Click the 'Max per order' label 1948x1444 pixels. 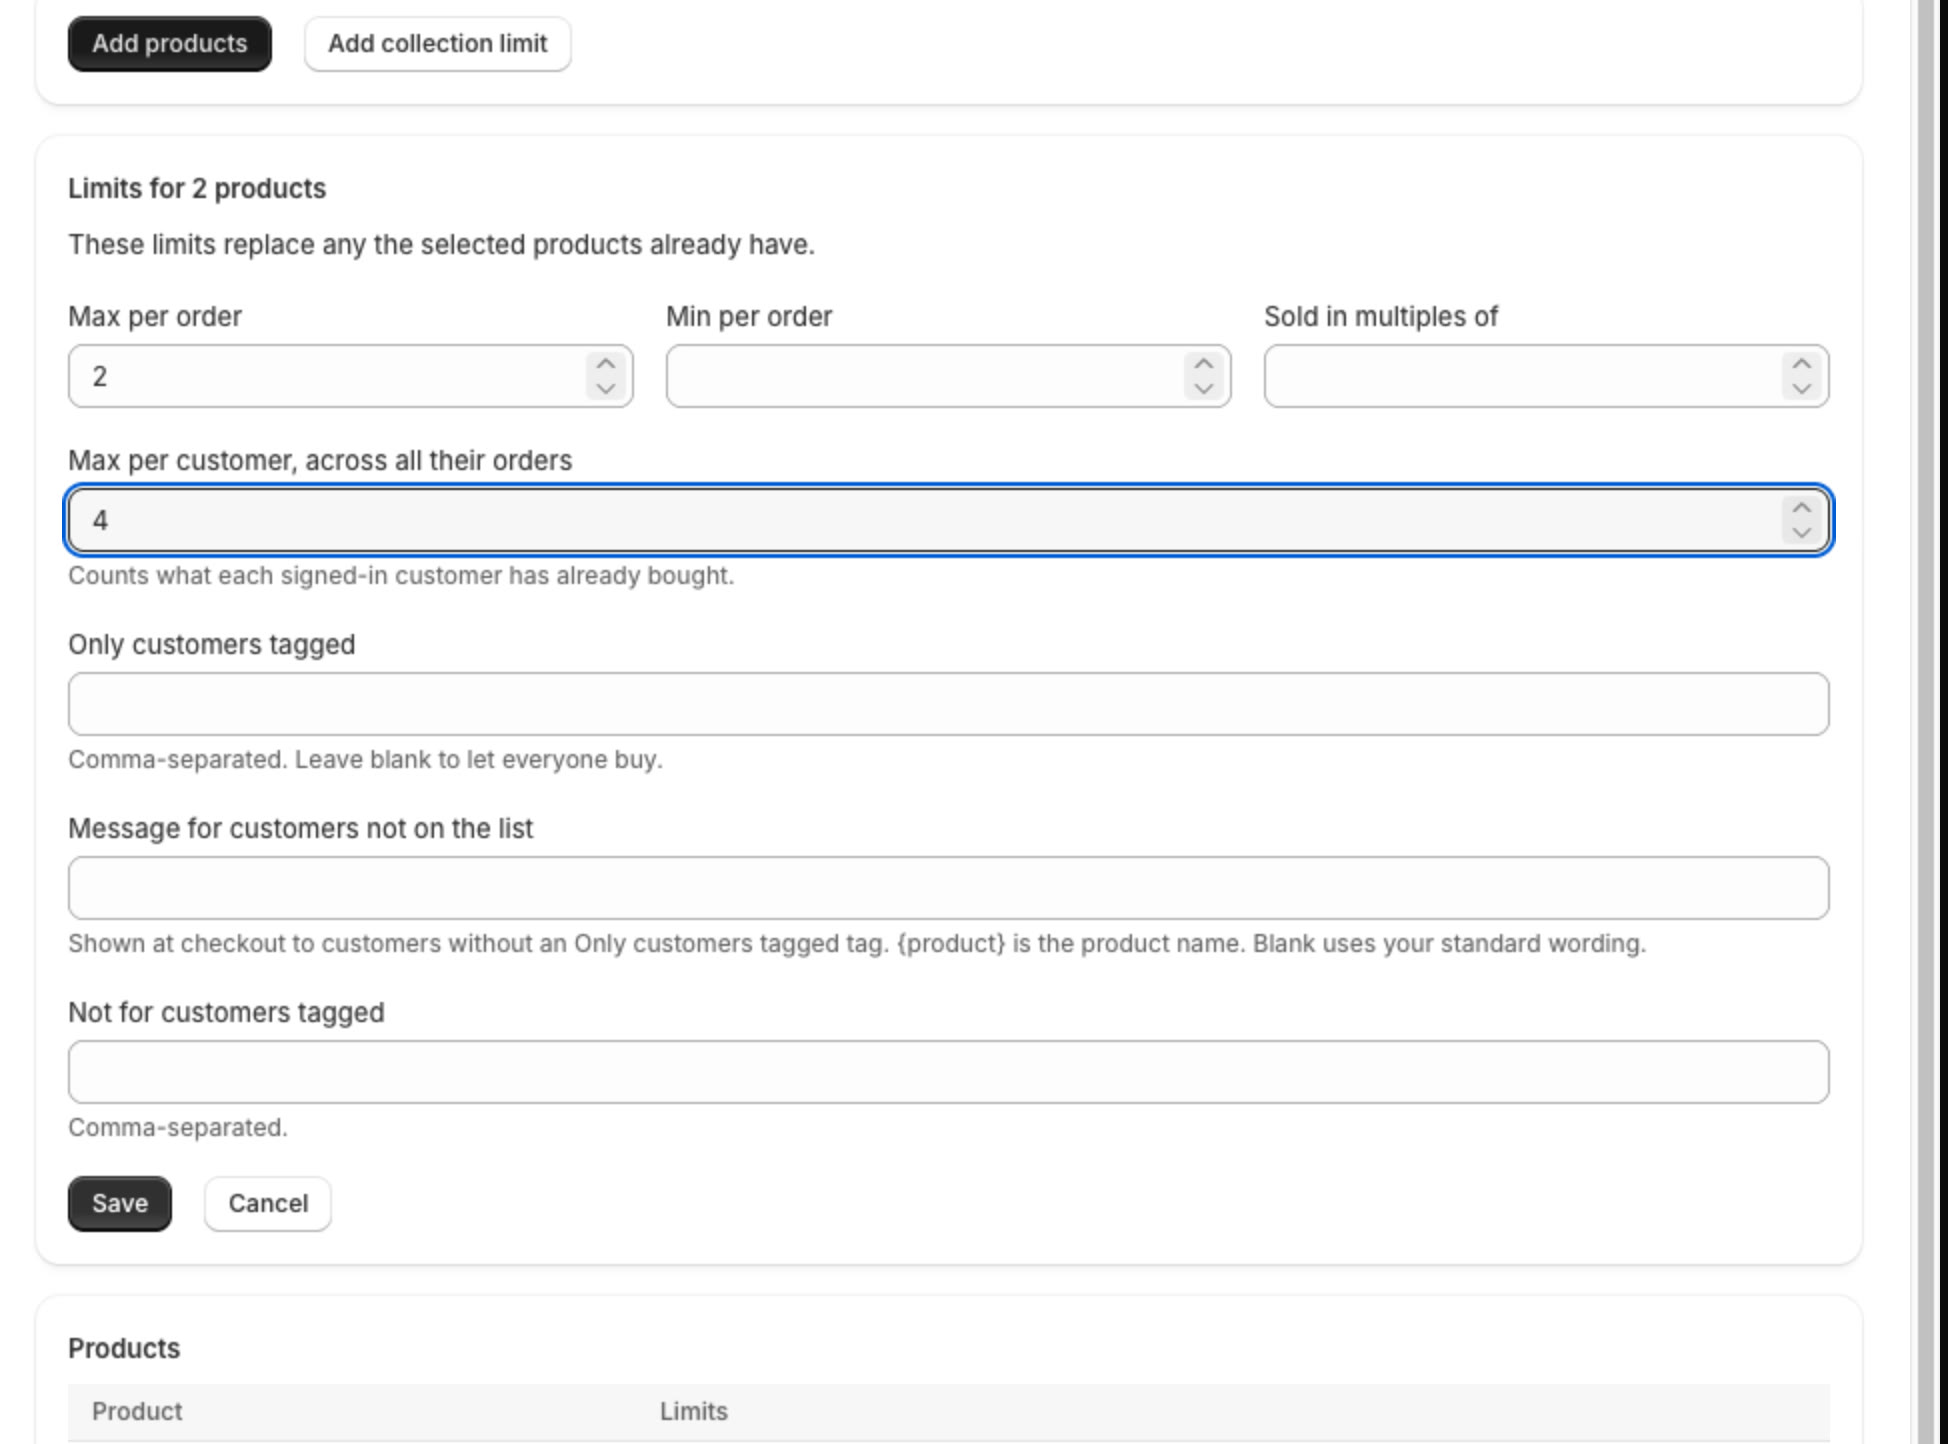click(155, 317)
